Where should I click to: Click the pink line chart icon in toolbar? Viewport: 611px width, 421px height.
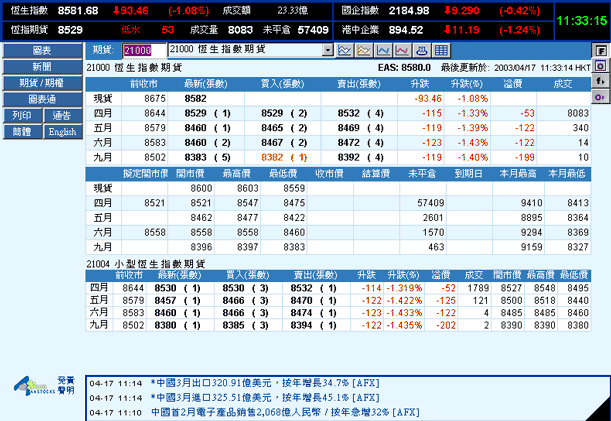point(402,50)
